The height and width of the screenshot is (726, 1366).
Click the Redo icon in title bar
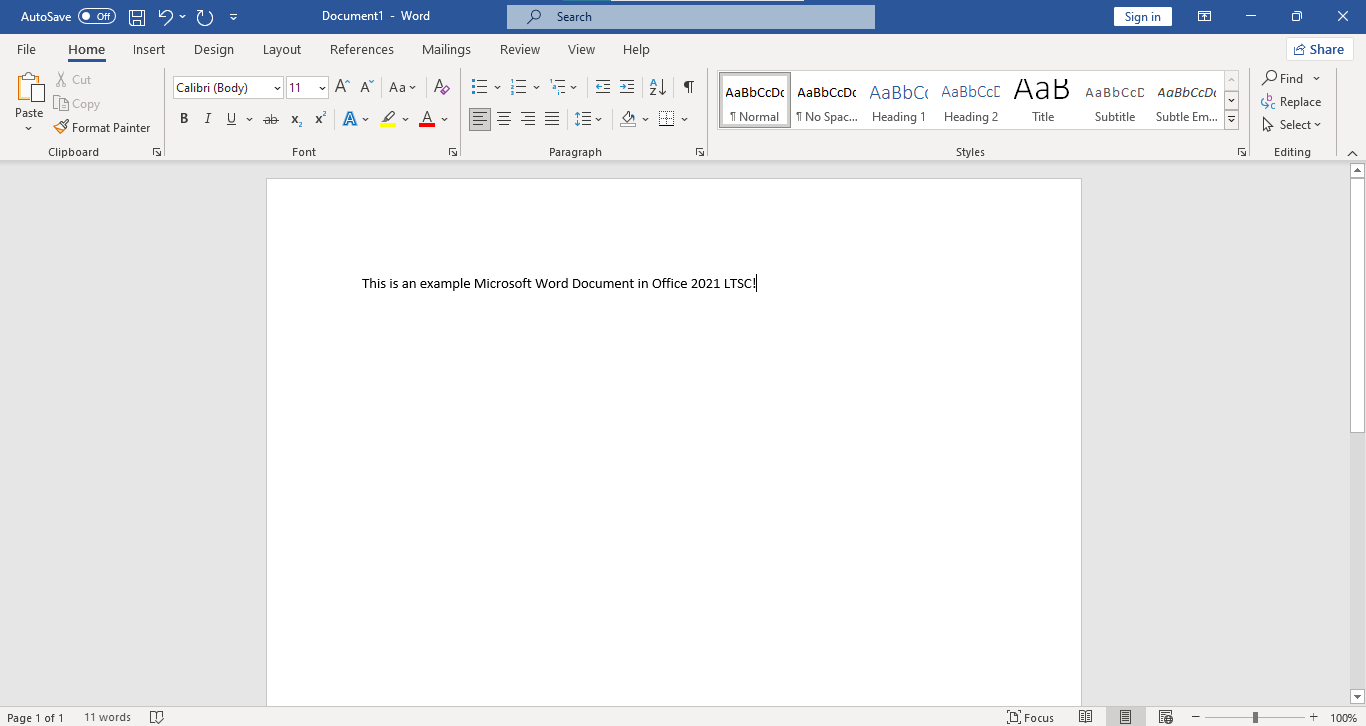(205, 17)
